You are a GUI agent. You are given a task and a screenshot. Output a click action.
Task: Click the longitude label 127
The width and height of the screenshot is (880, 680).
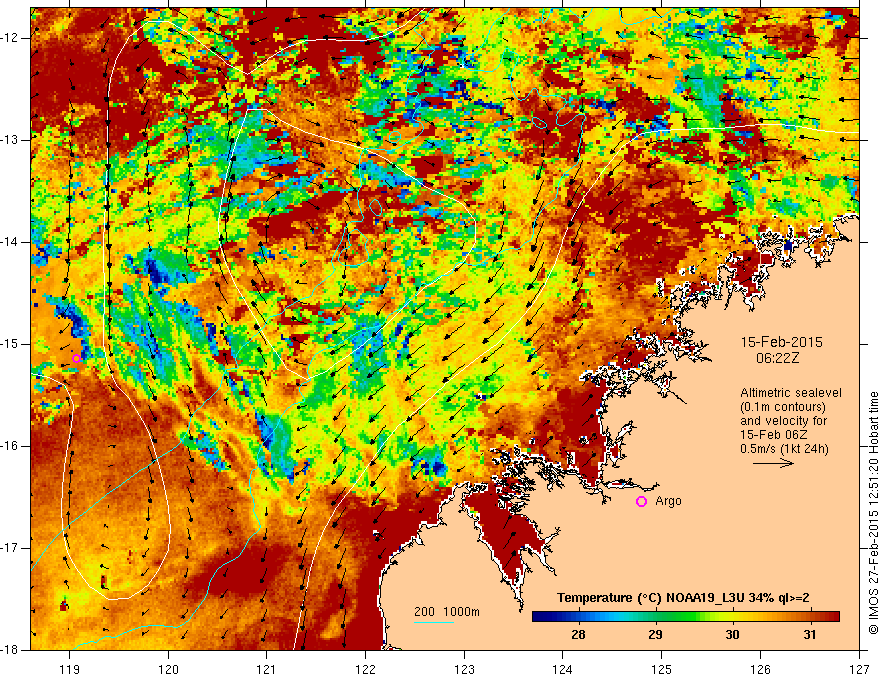(x=859, y=669)
